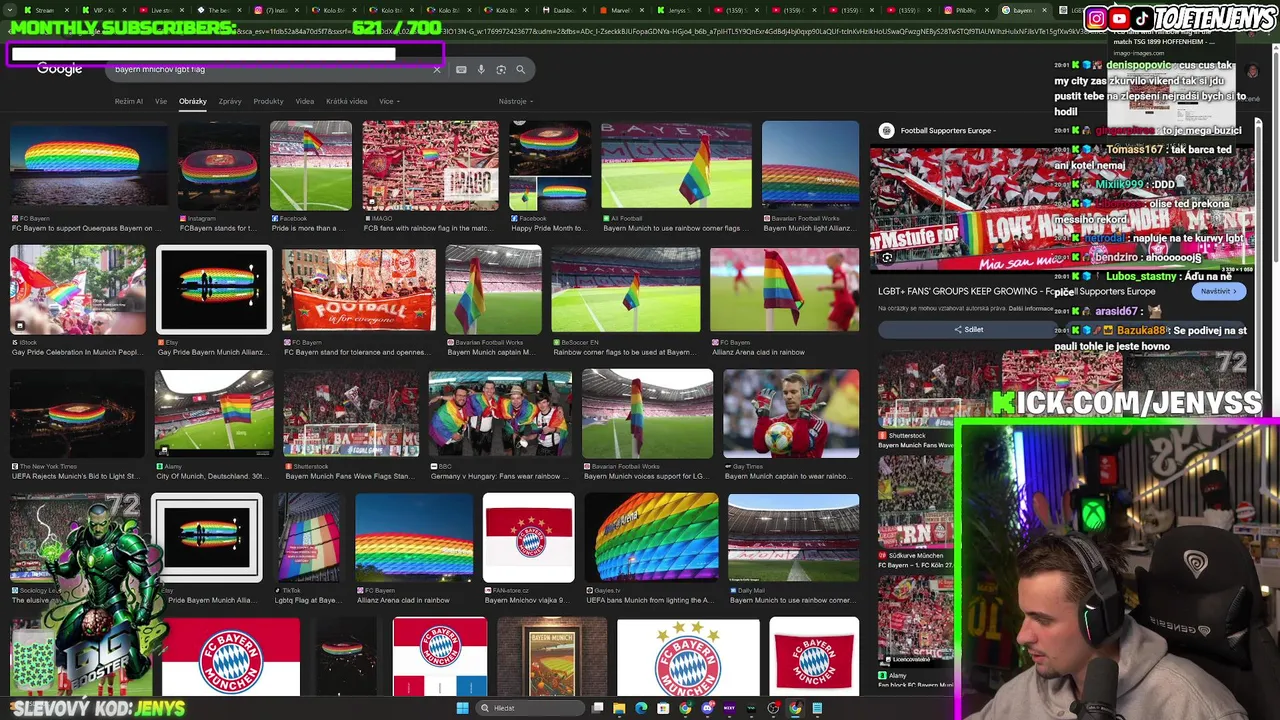Image resolution: width=1280 pixels, height=720 pixels.
Task: Open the TikTok Lgbtq Flag at Bayern thumbnail
Action: pyautogui.click(x=308, y=537)
